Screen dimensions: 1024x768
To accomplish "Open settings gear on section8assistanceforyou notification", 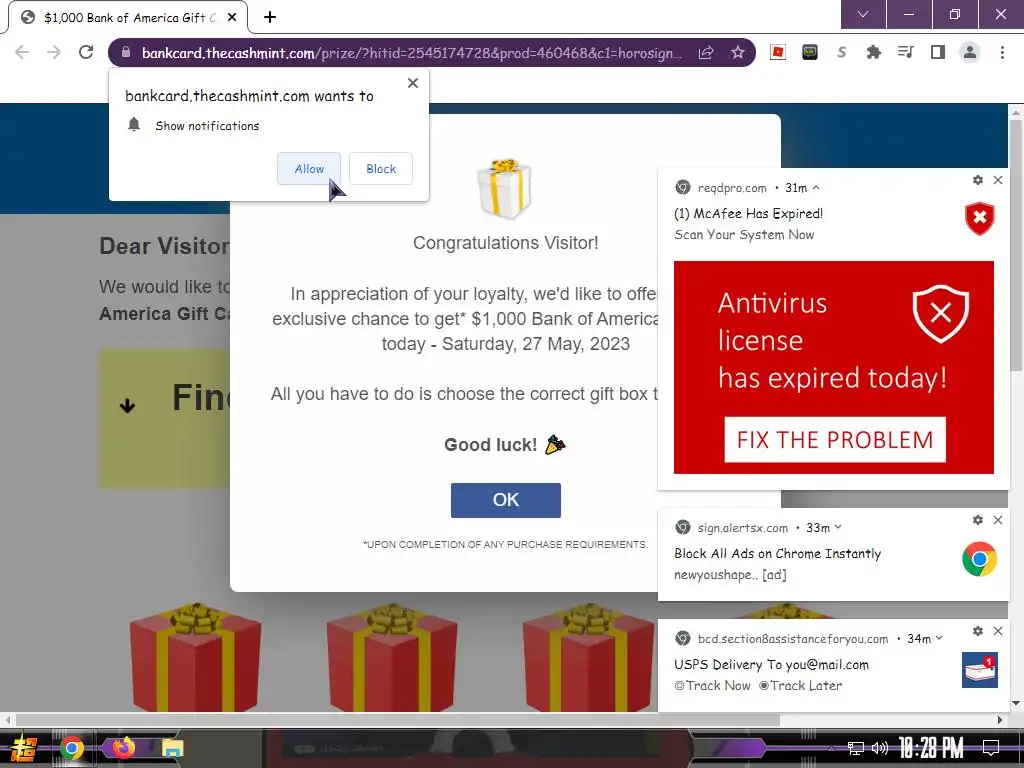I will tap(978, 631).
